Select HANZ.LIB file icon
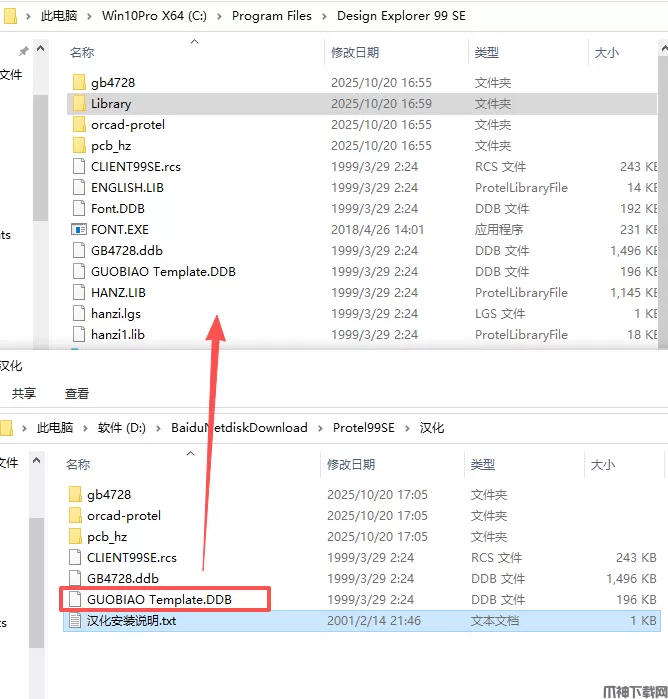Image resolution: width=668 pixels, height=699 pixels. click(x=79, y=292)
